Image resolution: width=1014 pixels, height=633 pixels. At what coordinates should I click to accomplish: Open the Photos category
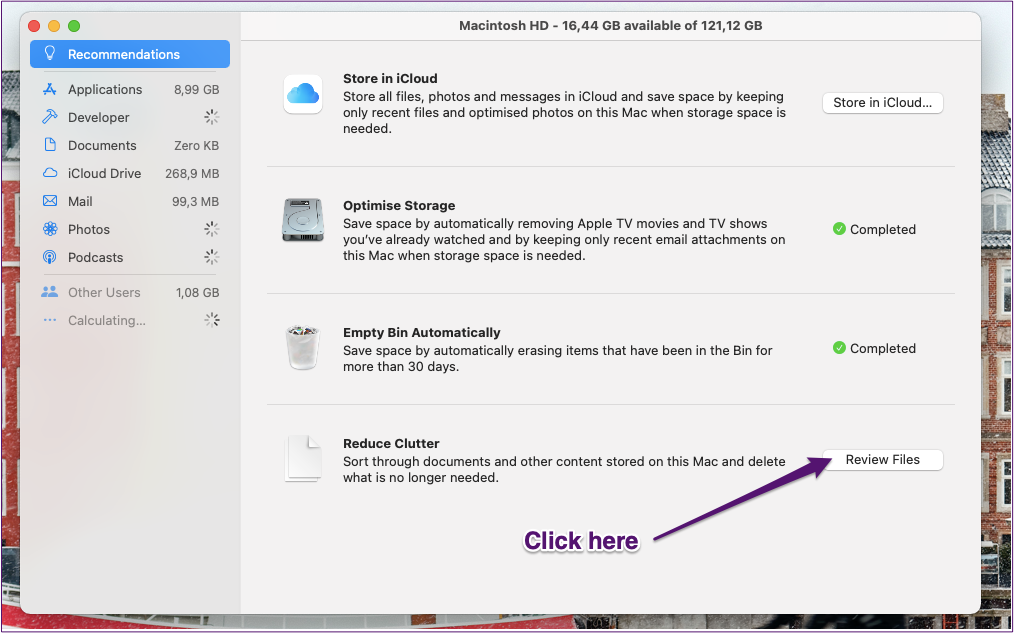tap(129, 230)
